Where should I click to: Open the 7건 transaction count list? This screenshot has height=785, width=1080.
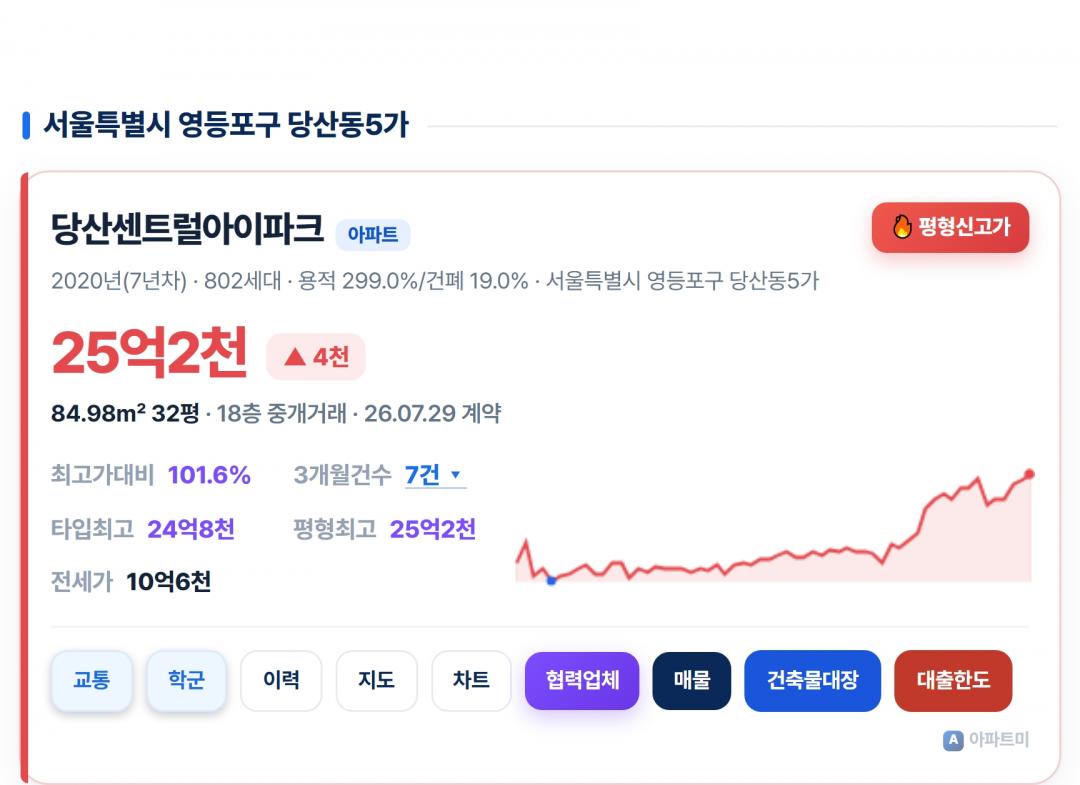(422, 474)
